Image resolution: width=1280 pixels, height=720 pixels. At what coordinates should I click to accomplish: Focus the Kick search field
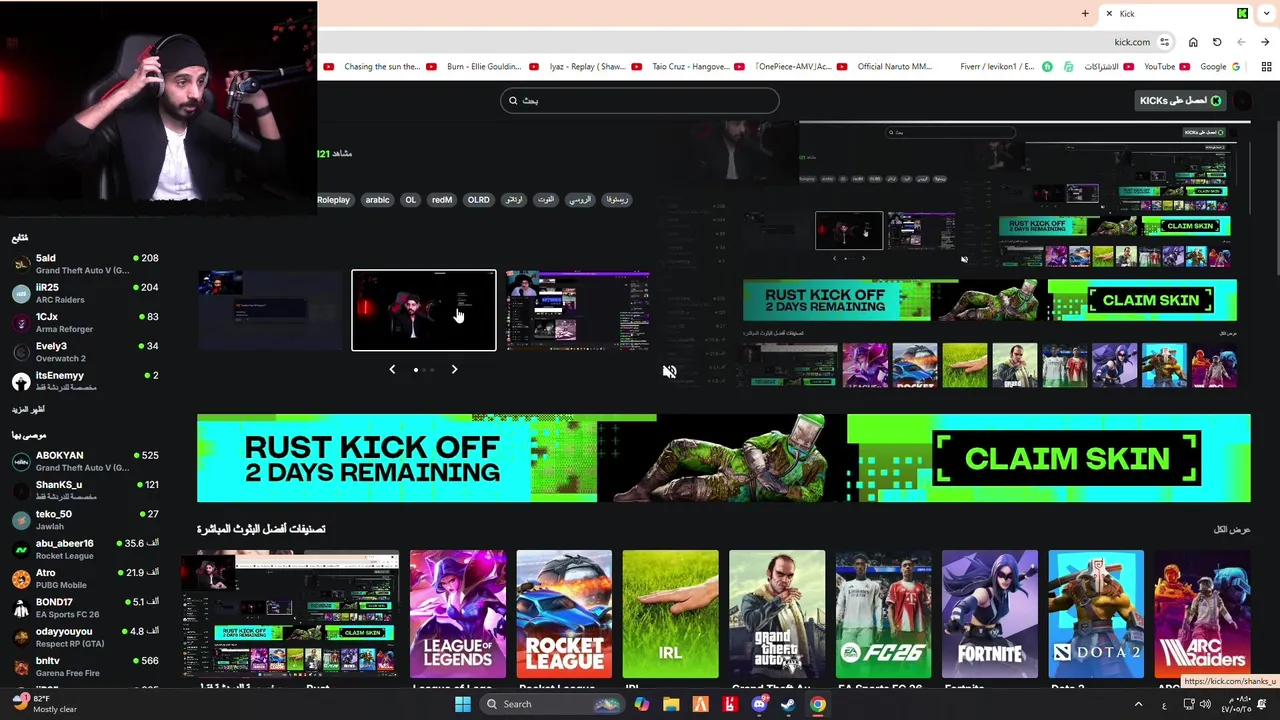click(640, 100)
